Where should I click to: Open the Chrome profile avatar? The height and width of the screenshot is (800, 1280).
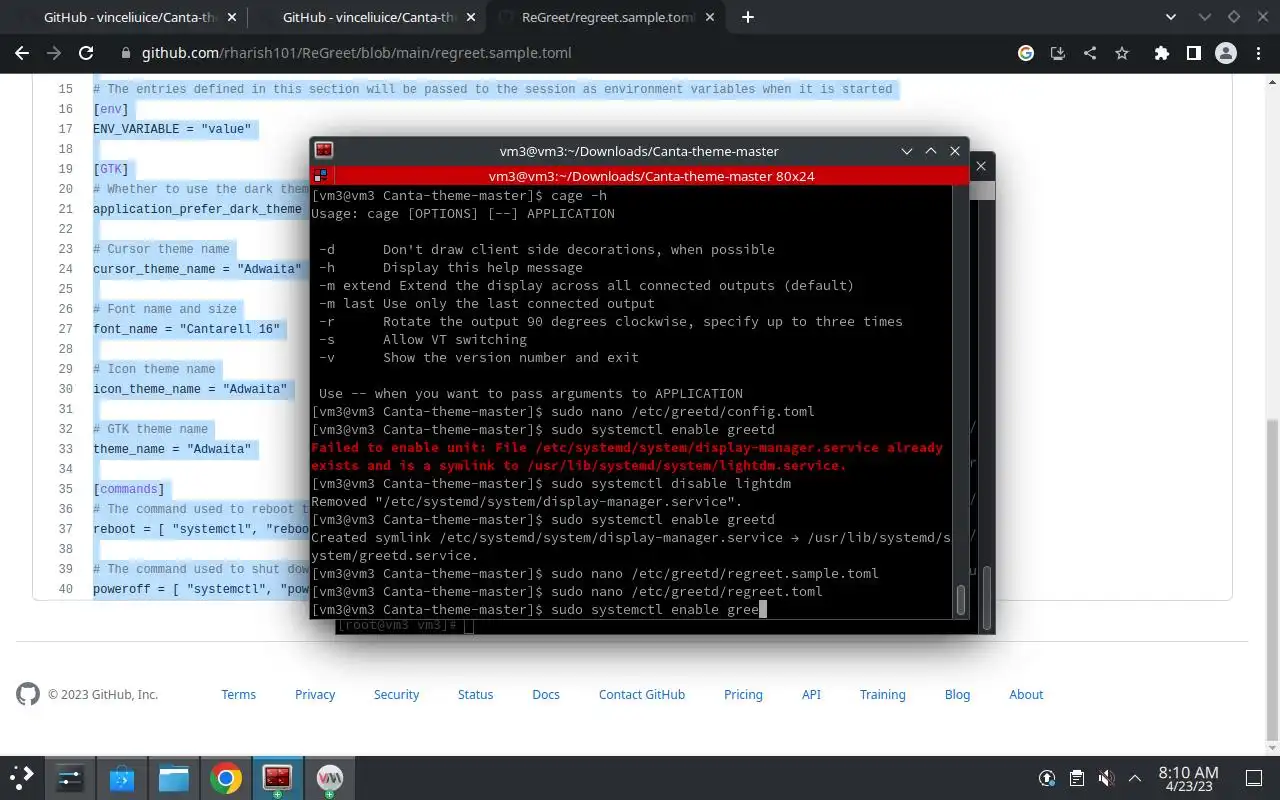(1225, 53)
